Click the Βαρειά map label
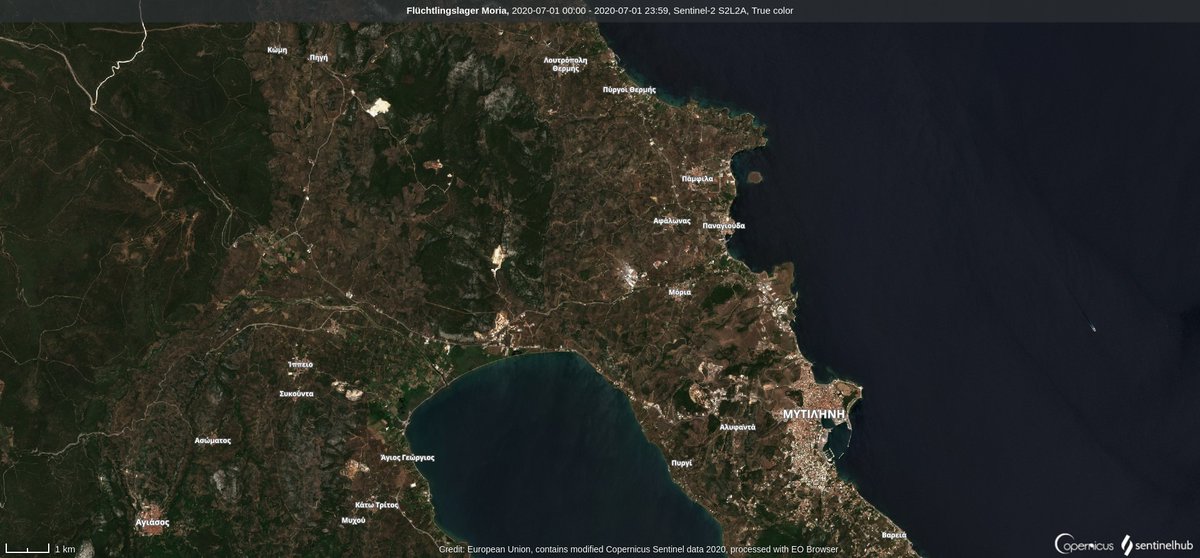The width and height of the screenshot is (1200, 558). tap(894, 536)
